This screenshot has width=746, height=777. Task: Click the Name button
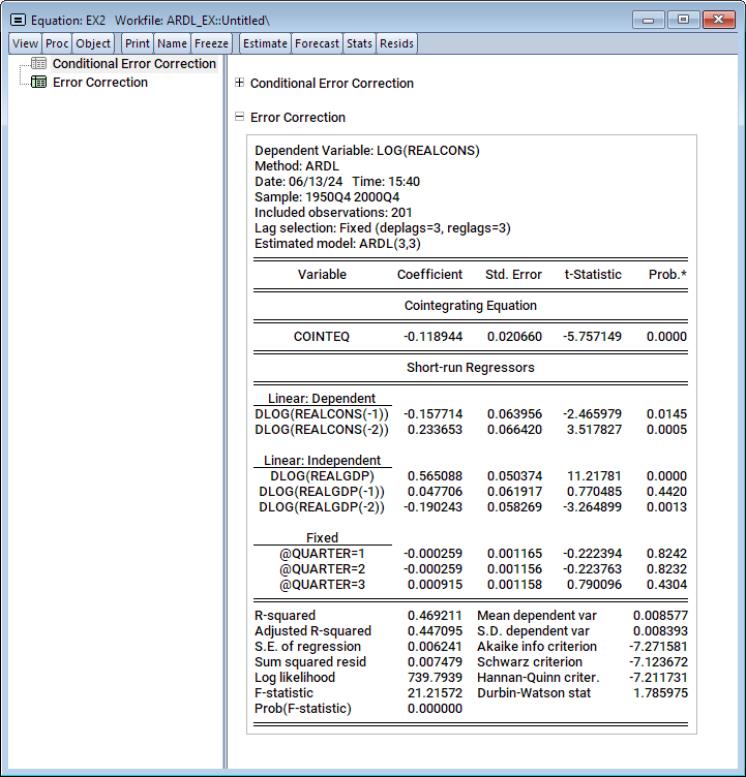(x=174, y=43)
